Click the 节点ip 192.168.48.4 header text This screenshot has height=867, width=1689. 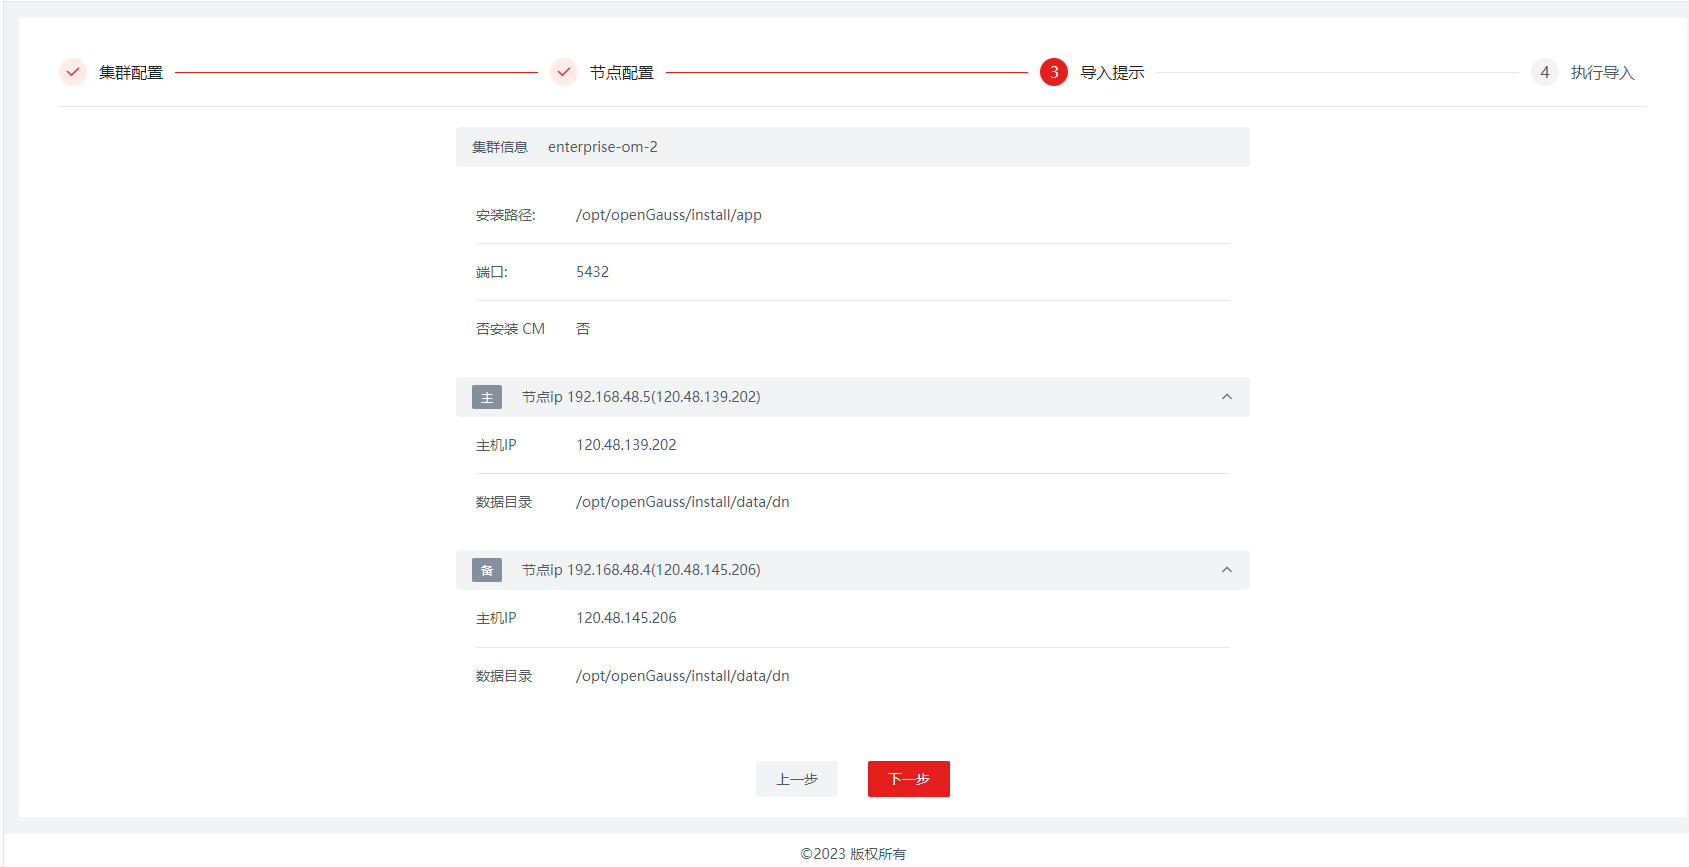tap(641, 570)
